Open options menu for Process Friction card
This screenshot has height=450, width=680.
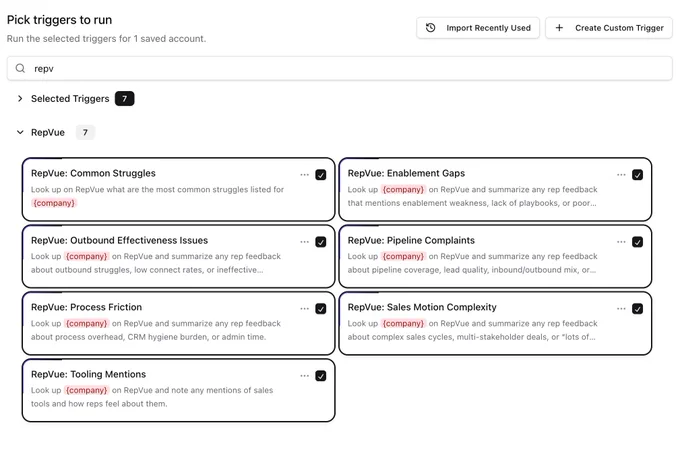(x=304, y=309)
